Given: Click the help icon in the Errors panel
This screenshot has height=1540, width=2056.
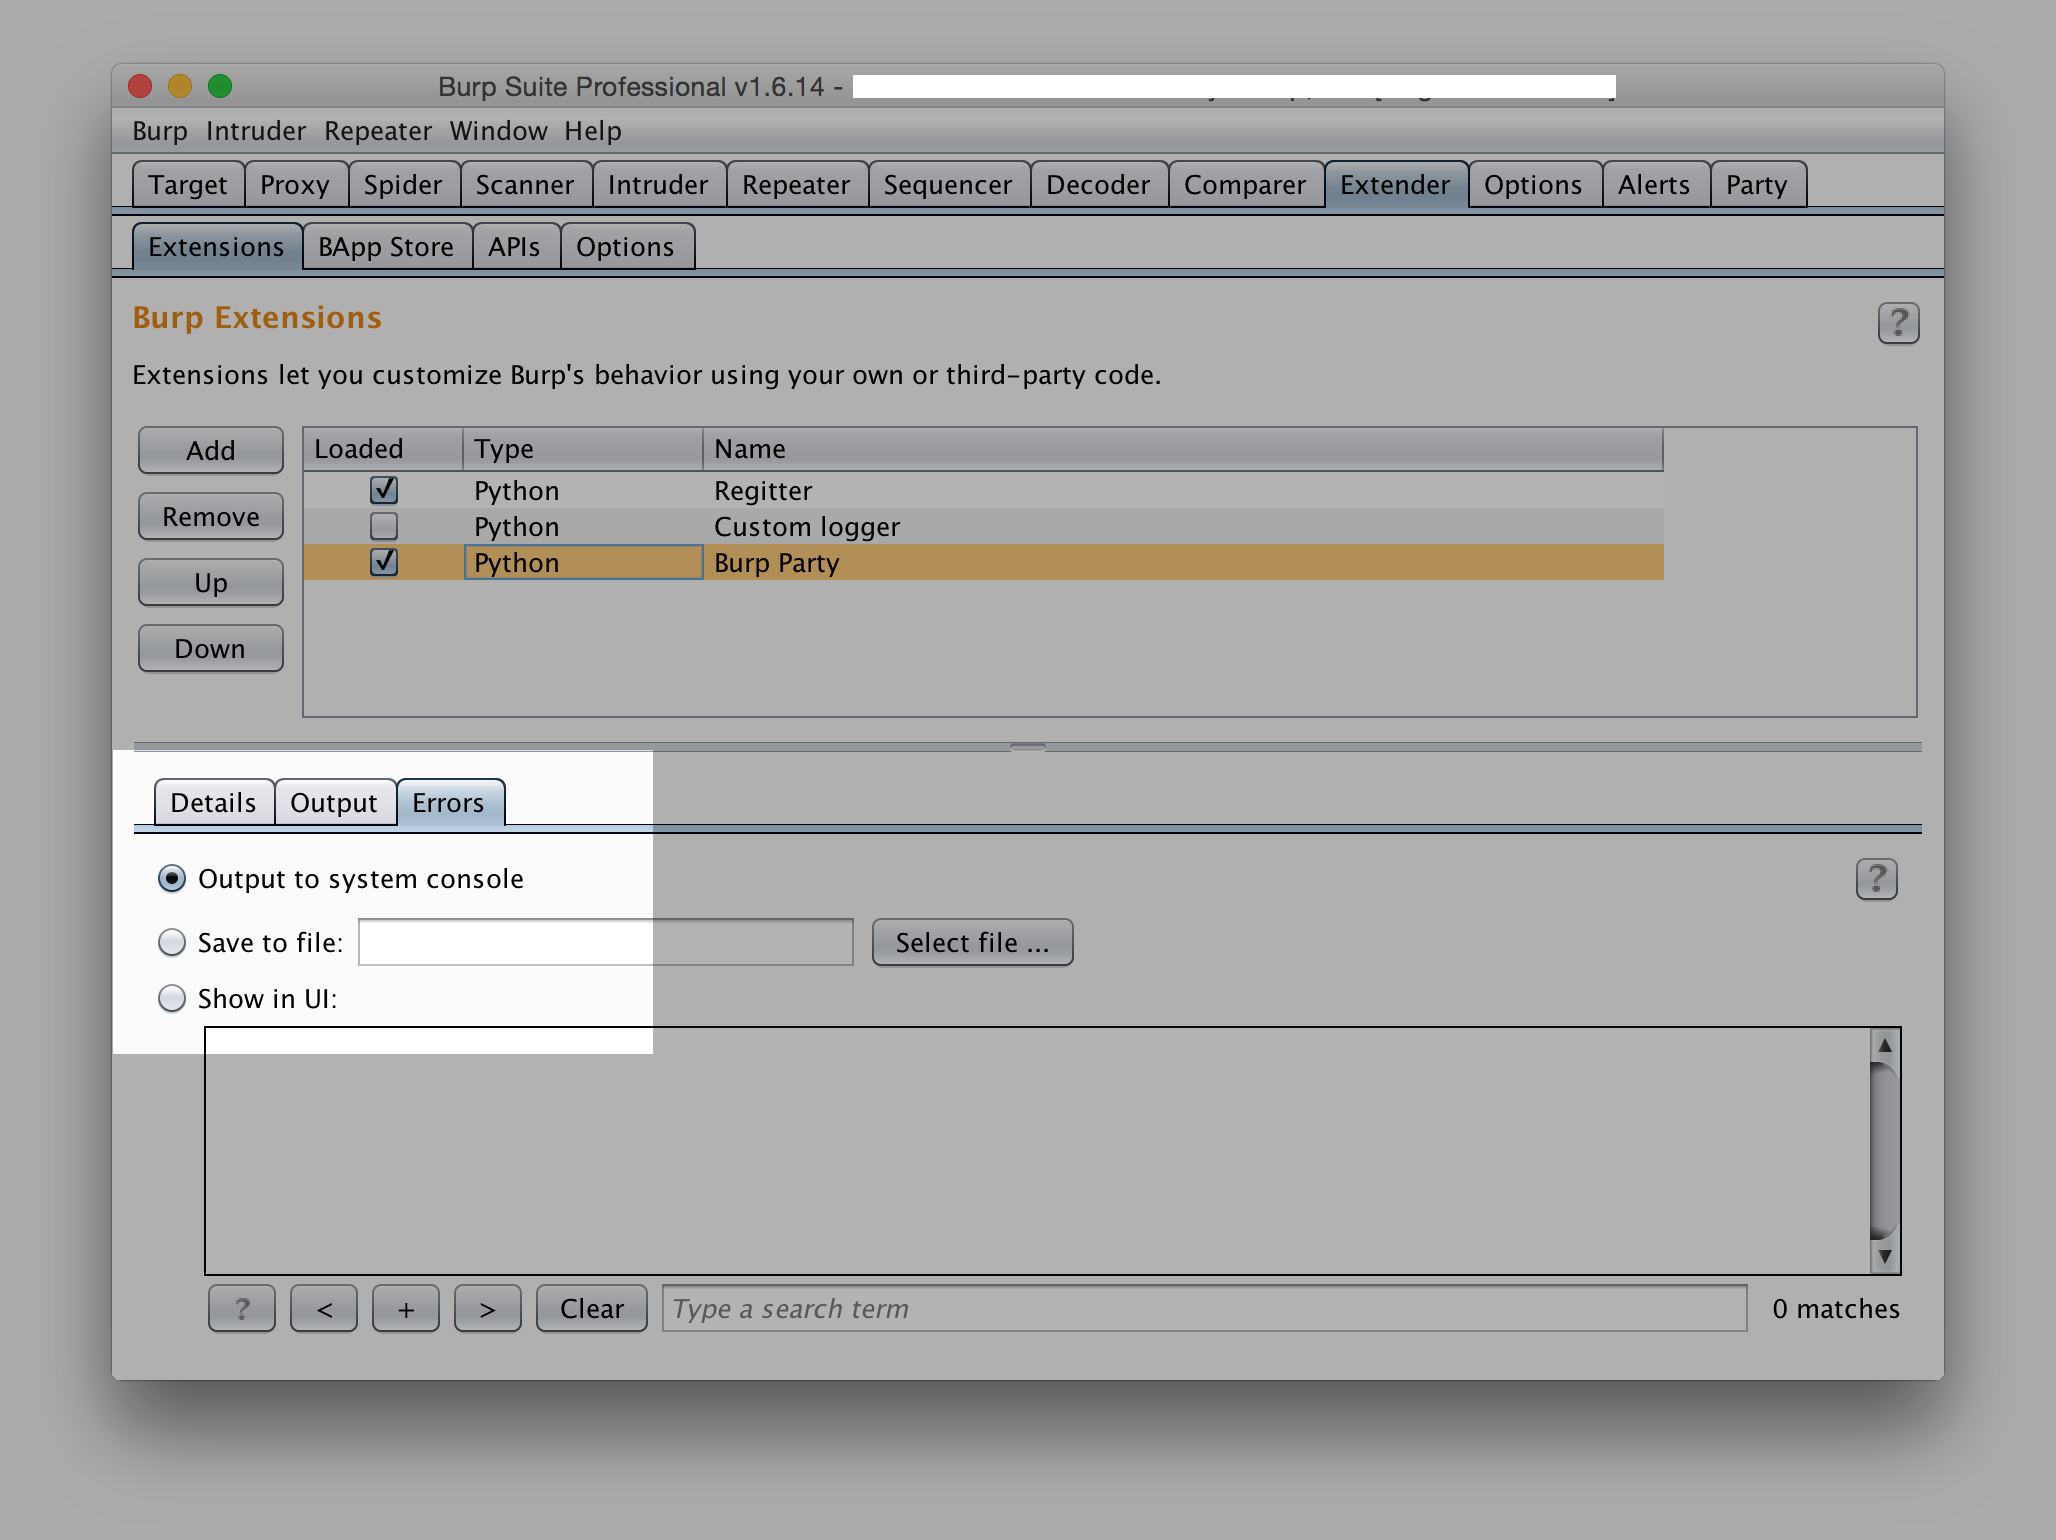Looking at the screenshot, I should [x=1876, y=879].
